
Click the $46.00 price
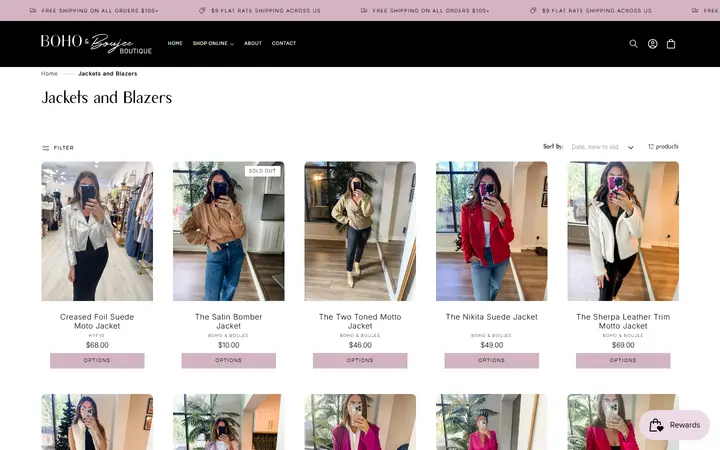coord(360,345)
